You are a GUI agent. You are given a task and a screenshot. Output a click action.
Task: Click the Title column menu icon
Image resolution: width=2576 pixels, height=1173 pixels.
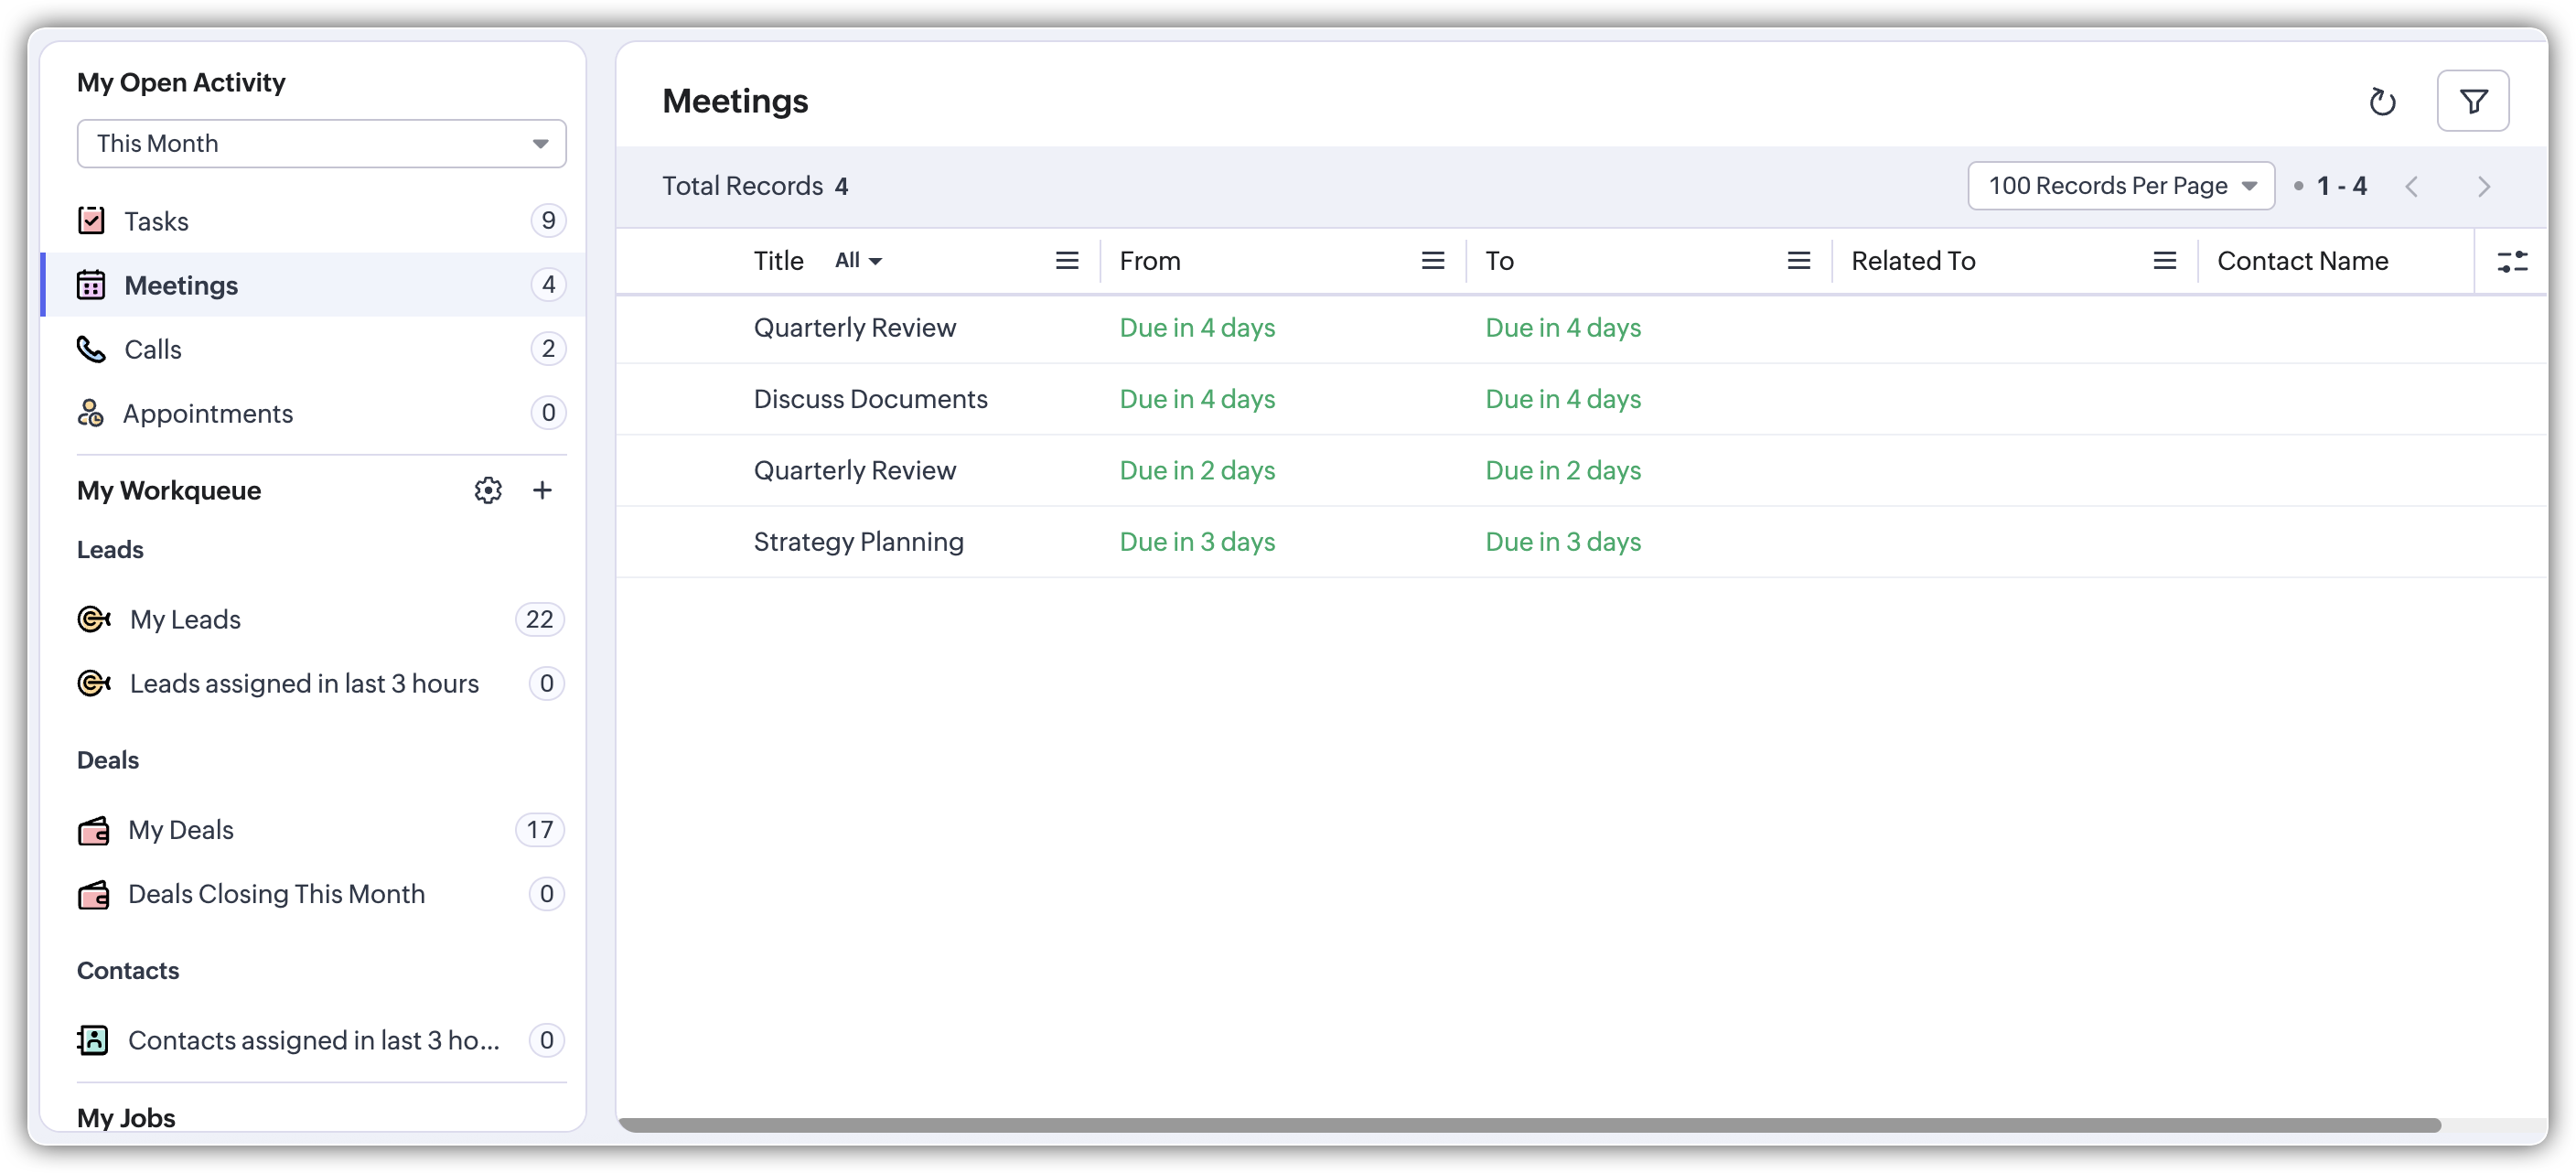1067,261
